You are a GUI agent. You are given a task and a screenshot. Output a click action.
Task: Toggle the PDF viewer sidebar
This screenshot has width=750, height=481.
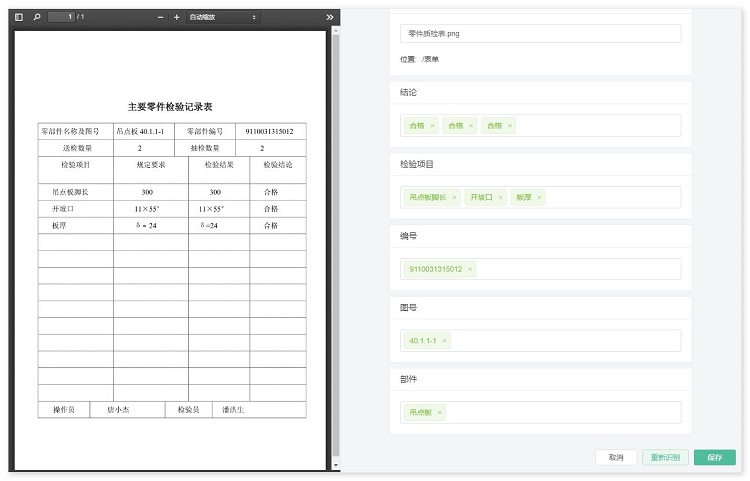(19, 17)
